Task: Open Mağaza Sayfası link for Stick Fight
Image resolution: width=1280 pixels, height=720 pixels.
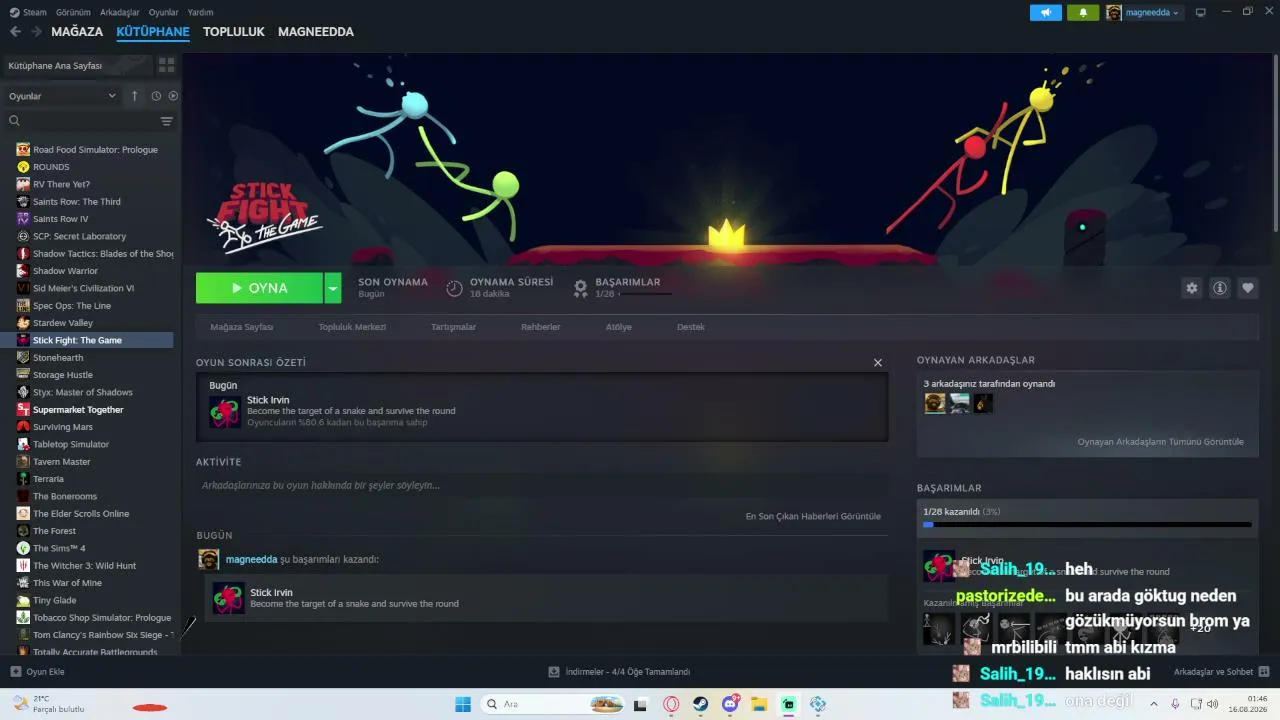Action: click(x=242, y=327)
